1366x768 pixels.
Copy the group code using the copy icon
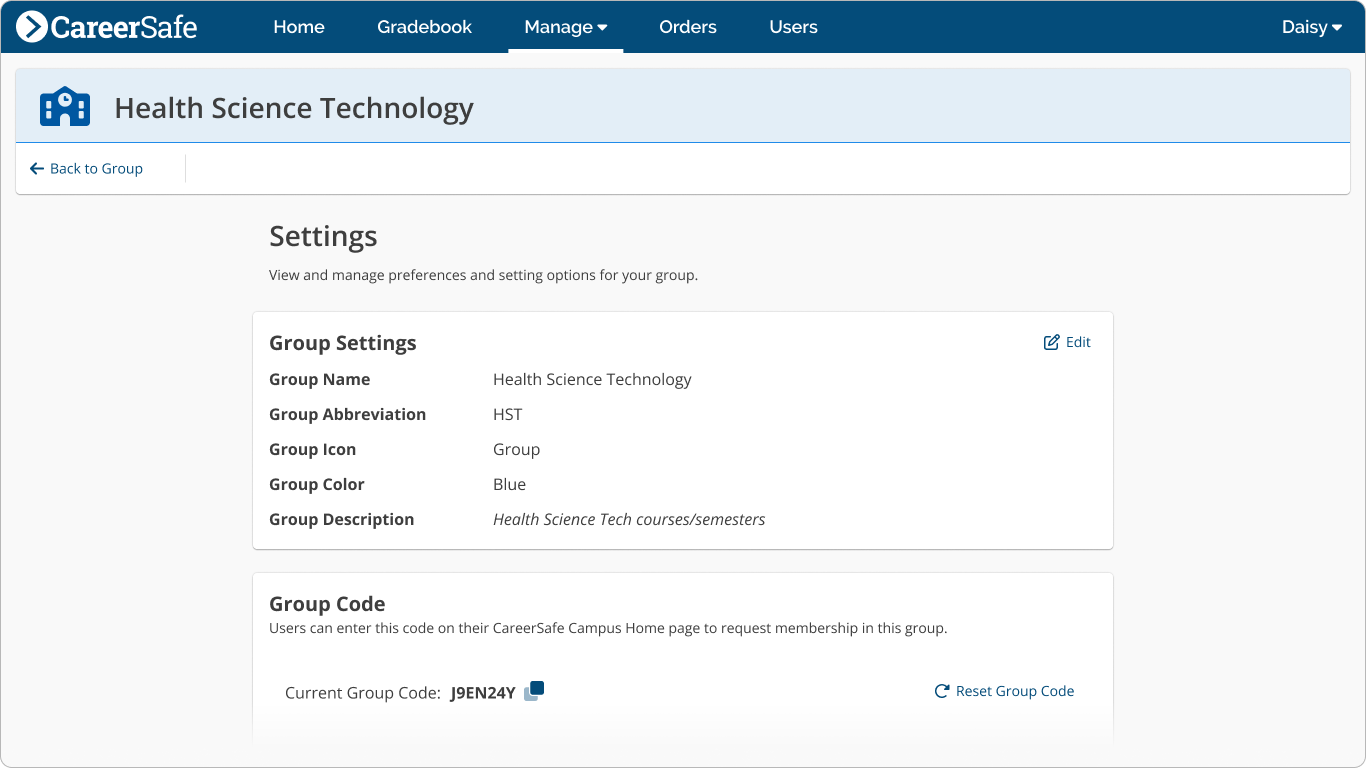(x=533, y=690)
